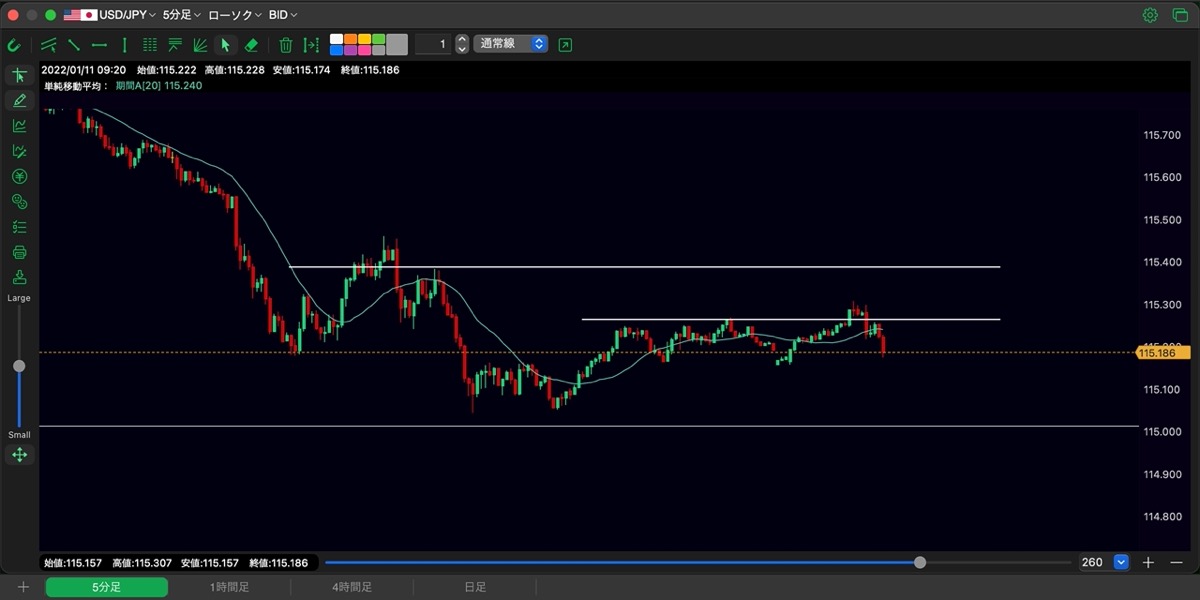Click the download/save icon in left sidebar
This screenshot has height=600, width=1200.
19,277
